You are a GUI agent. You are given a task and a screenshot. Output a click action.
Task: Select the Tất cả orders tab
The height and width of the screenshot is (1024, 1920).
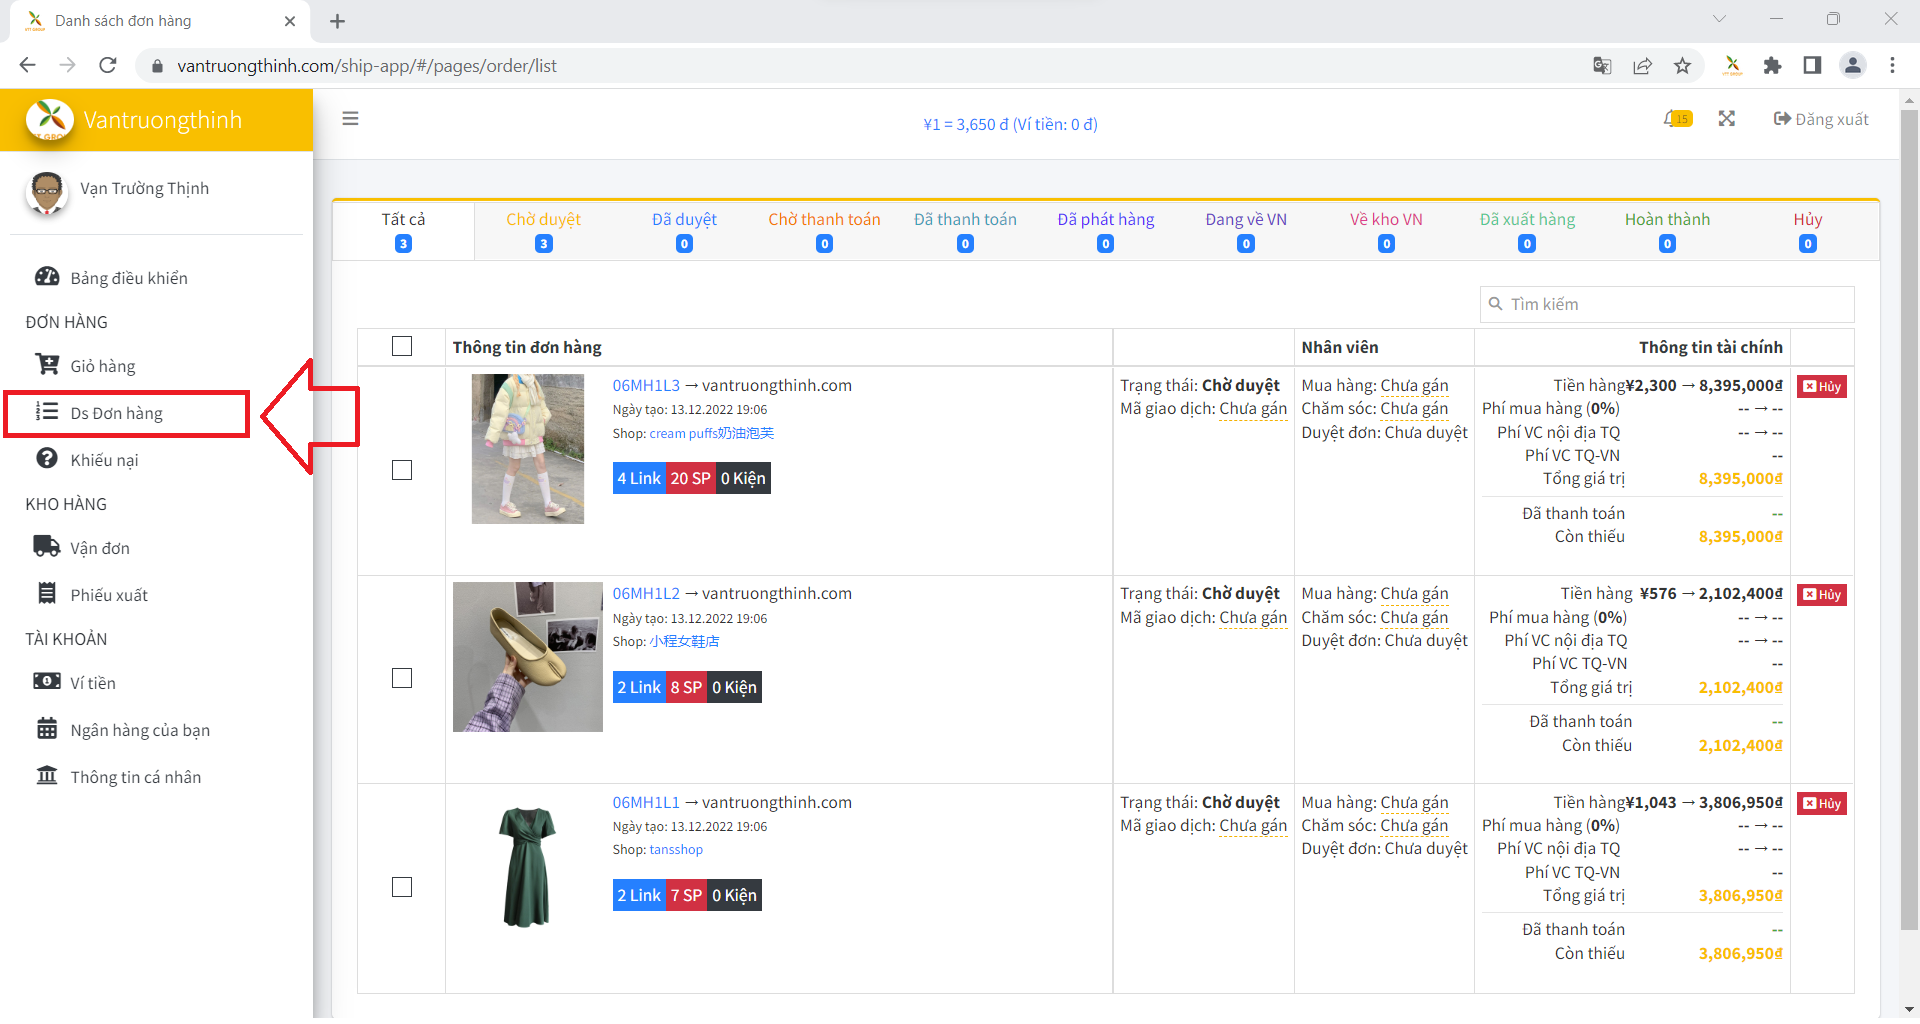click(x=403, y=231)
